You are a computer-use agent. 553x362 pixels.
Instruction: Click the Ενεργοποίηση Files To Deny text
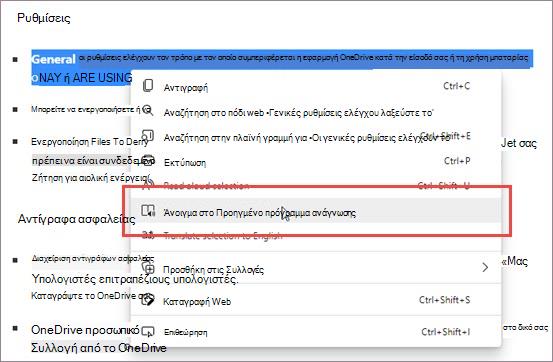click(90, 142)
